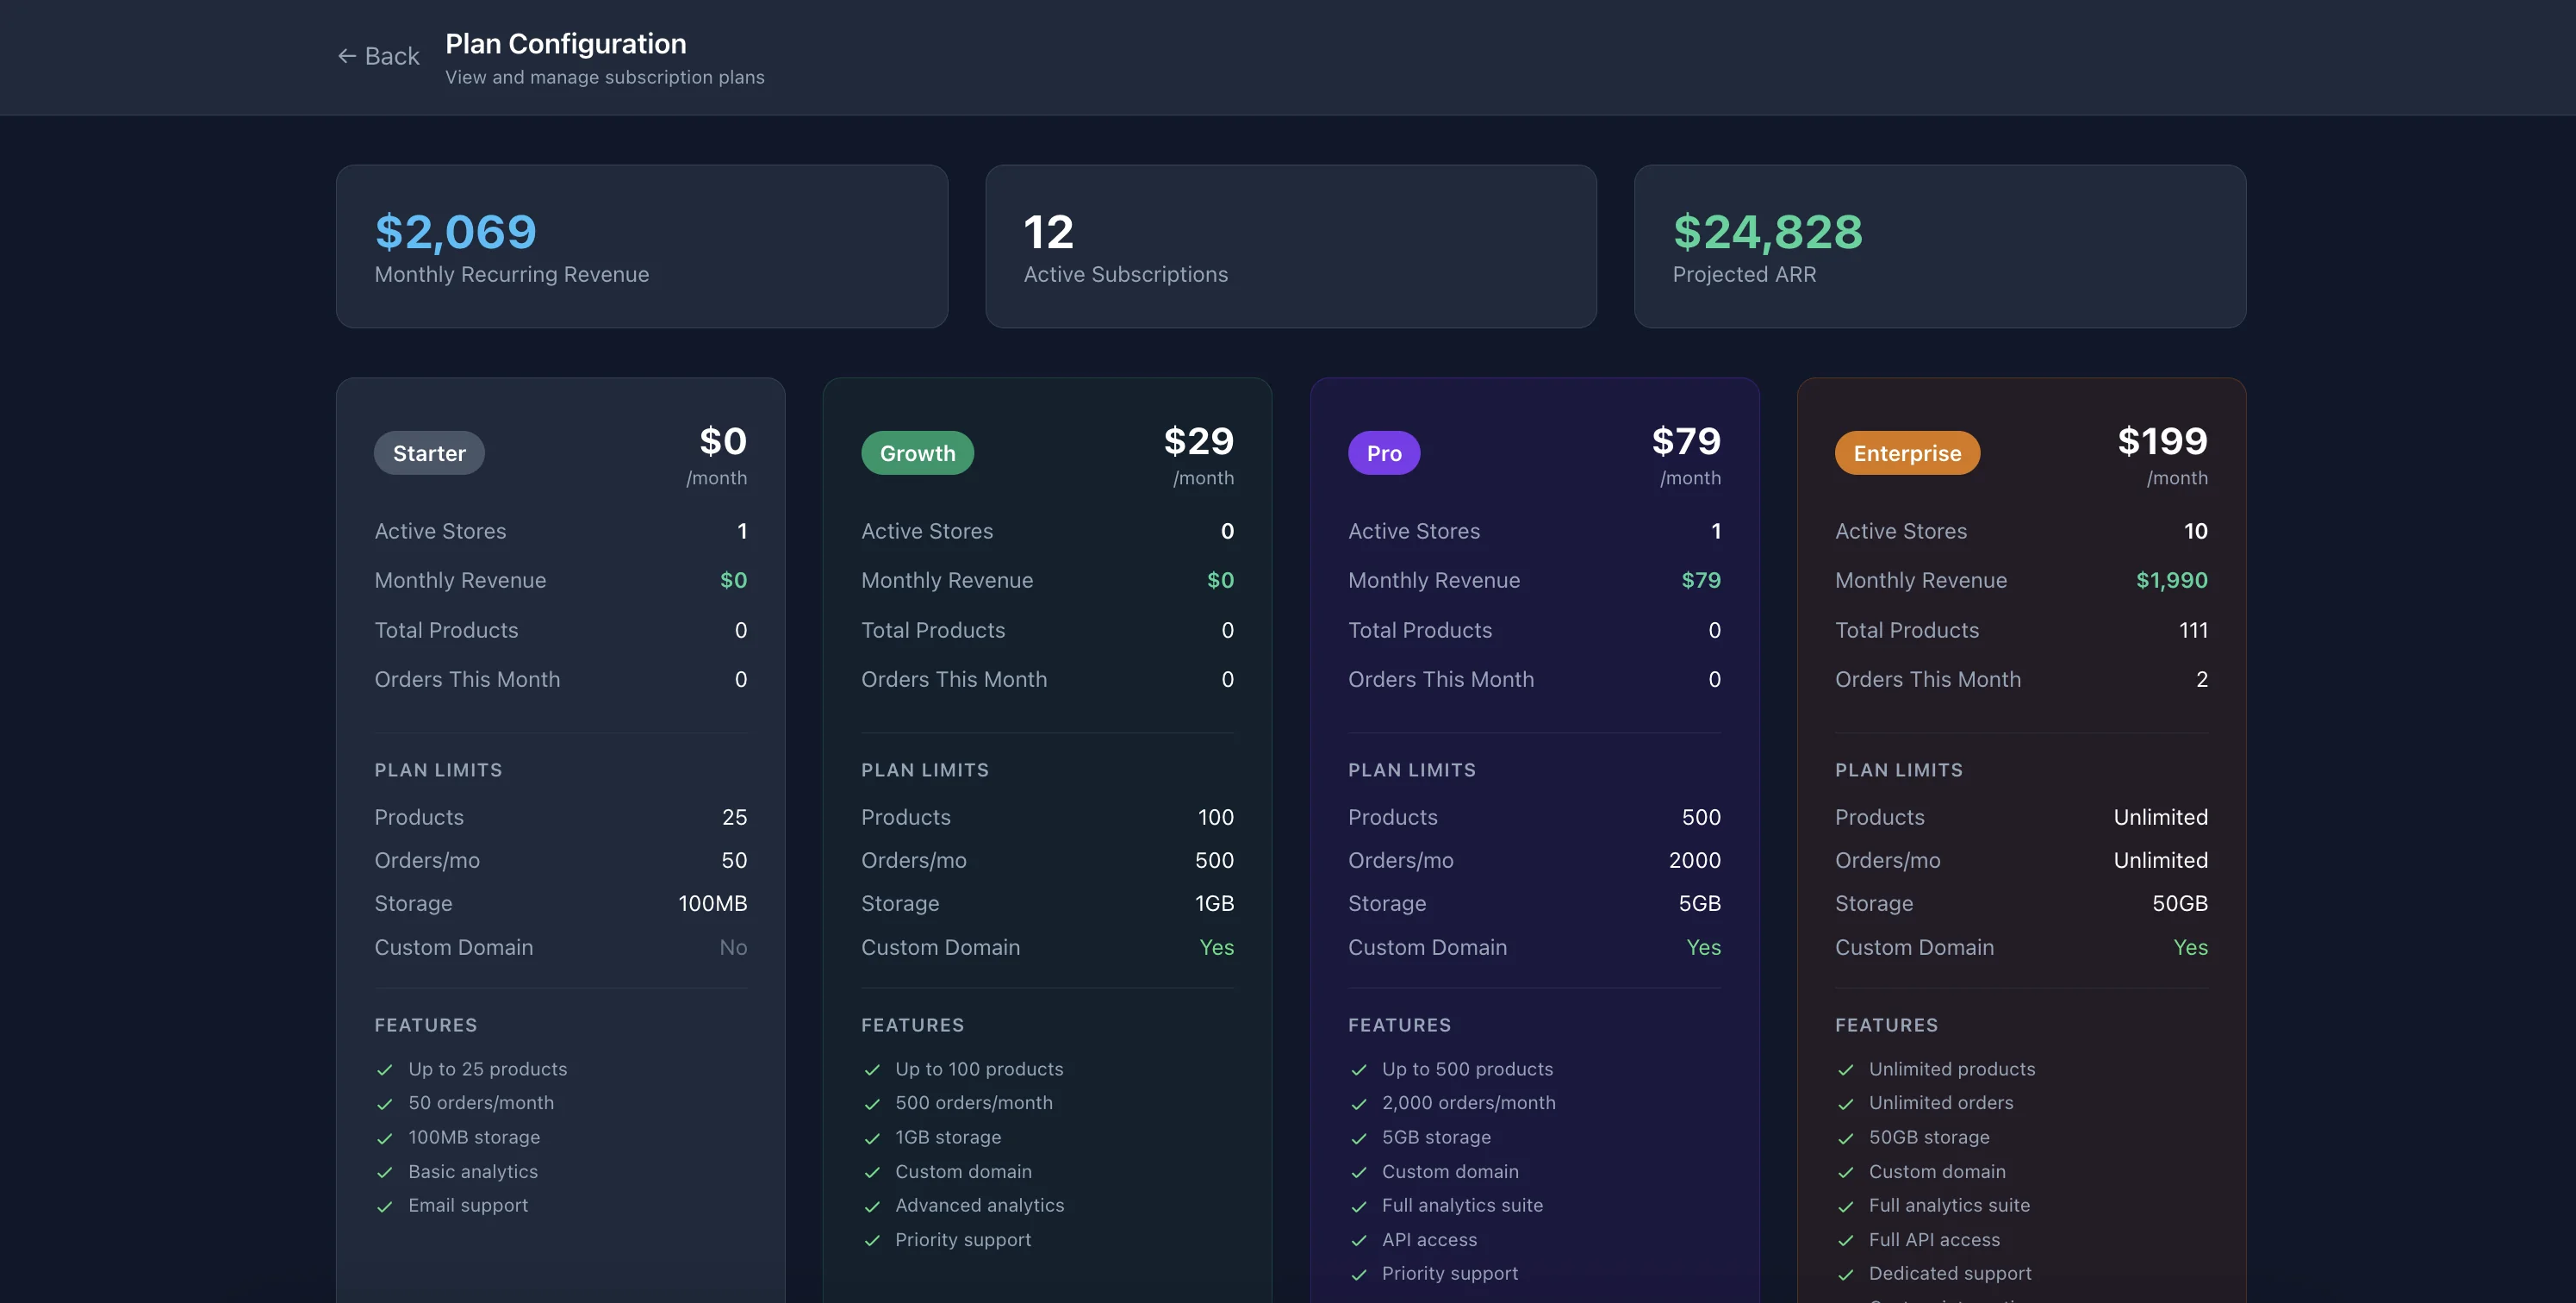Screen dimensions: 2576x1303
Task: Click the checkmark beside Email support
Action: (x=385, y=1206)
